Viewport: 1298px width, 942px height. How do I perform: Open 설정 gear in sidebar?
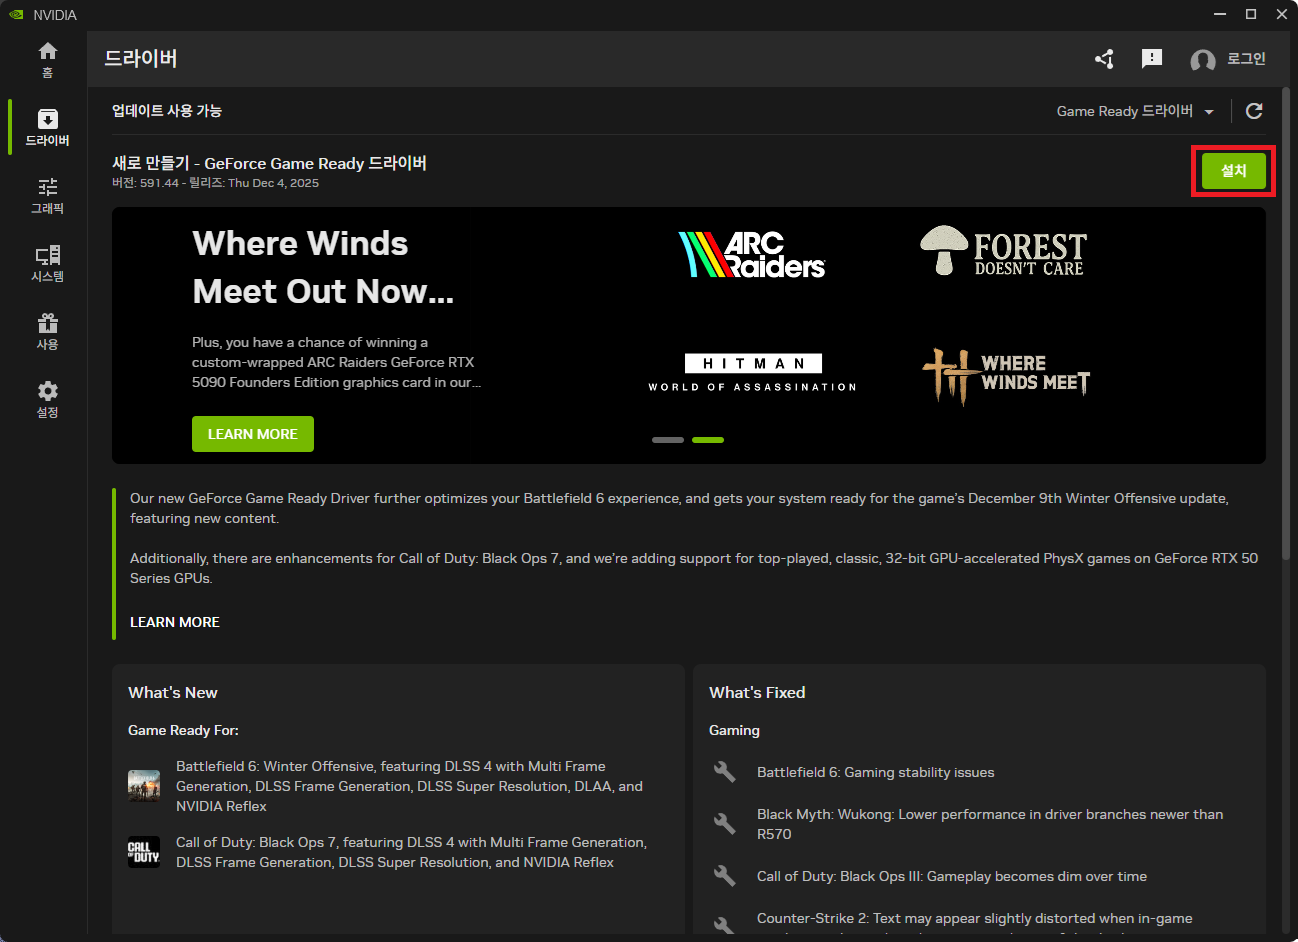pyautogui.click(x=47, y=399)
